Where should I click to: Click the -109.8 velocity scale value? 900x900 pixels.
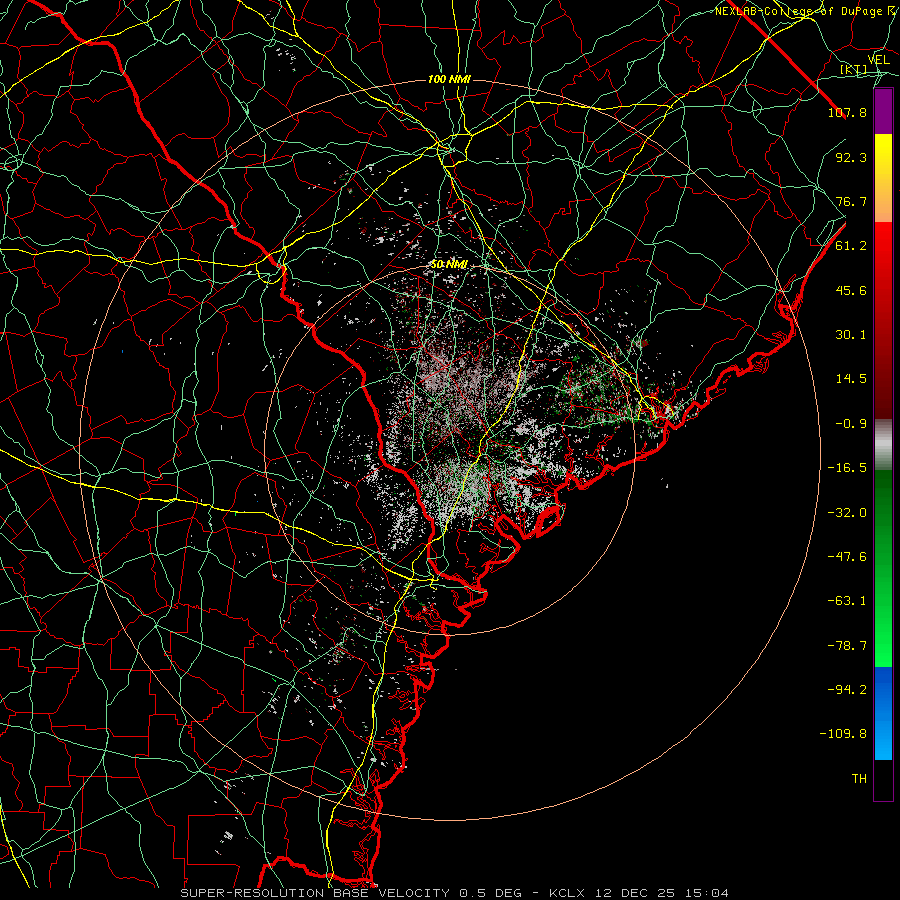pos(843,734)
